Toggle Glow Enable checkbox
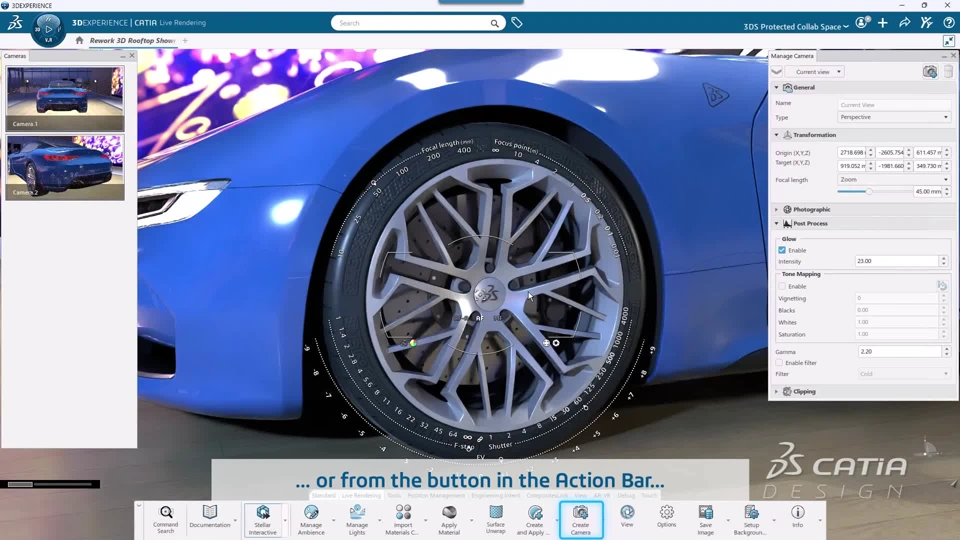Viewport: 960px width, 540px height. (782, 250)
